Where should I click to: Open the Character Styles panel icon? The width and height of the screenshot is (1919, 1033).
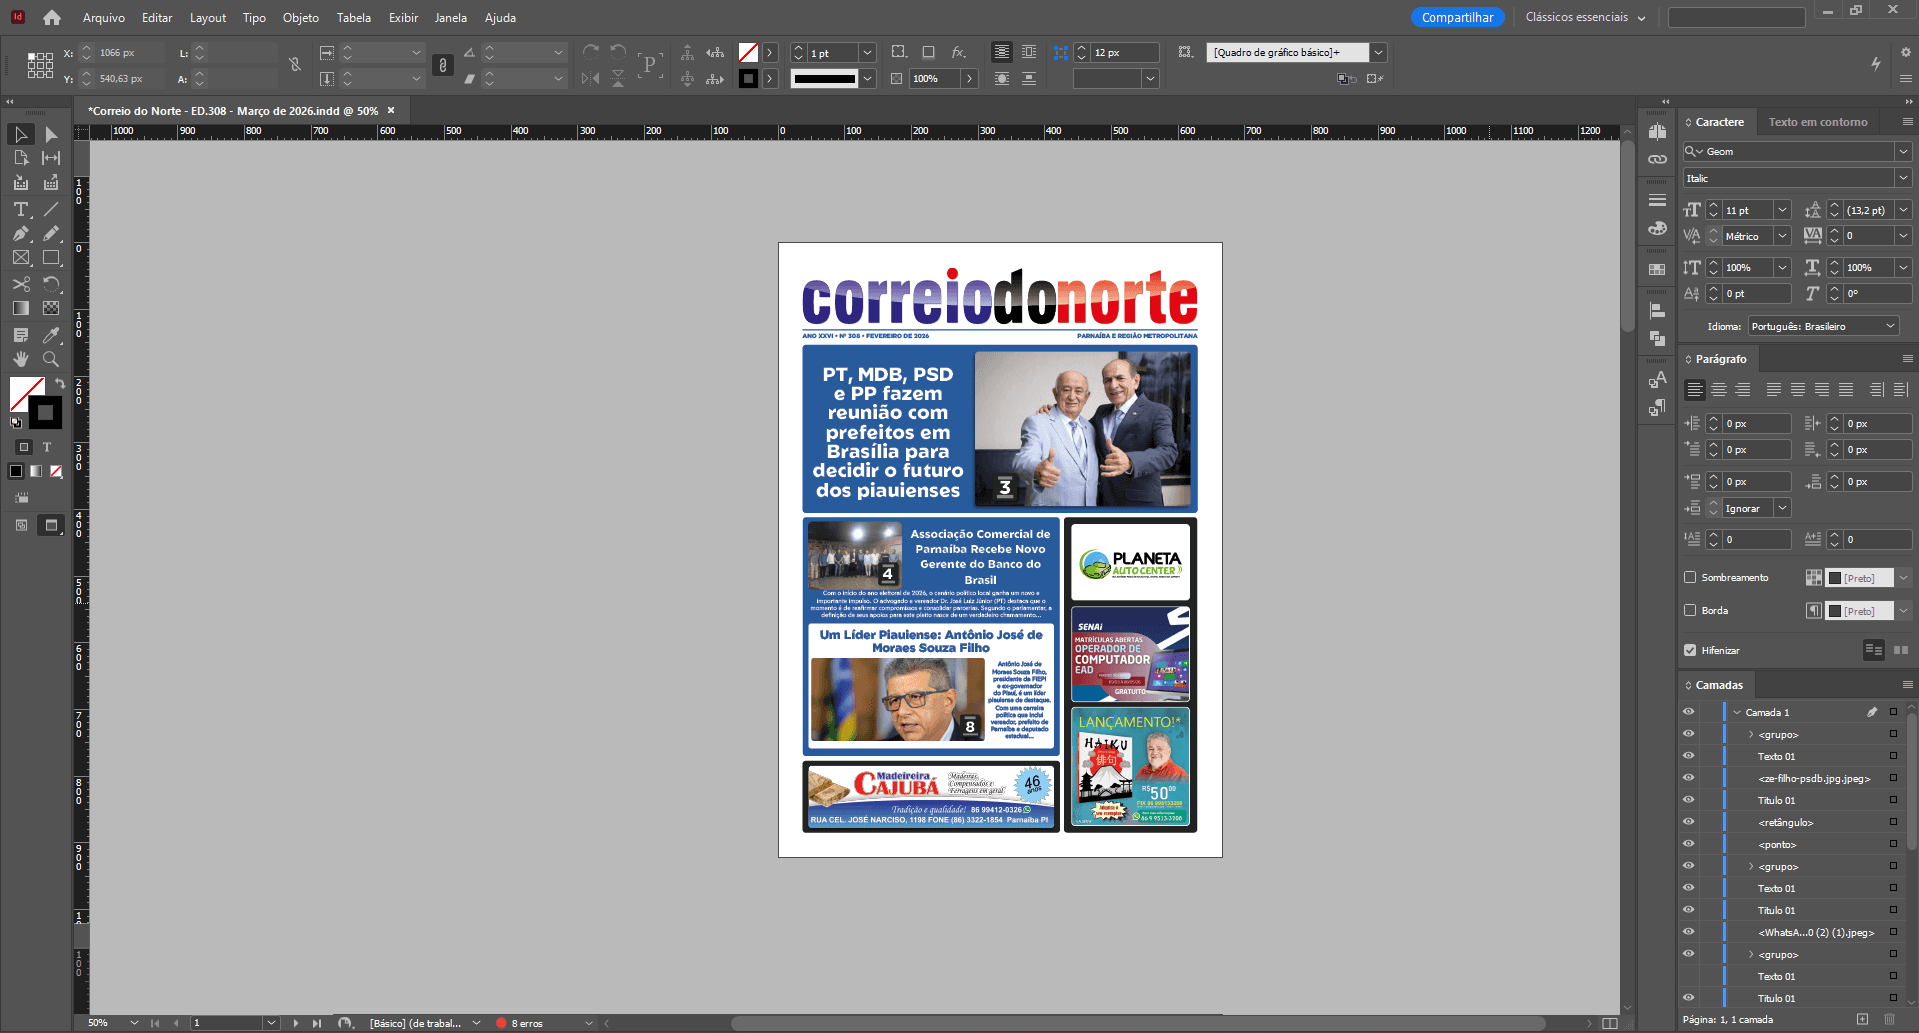tap(1657, 379)
